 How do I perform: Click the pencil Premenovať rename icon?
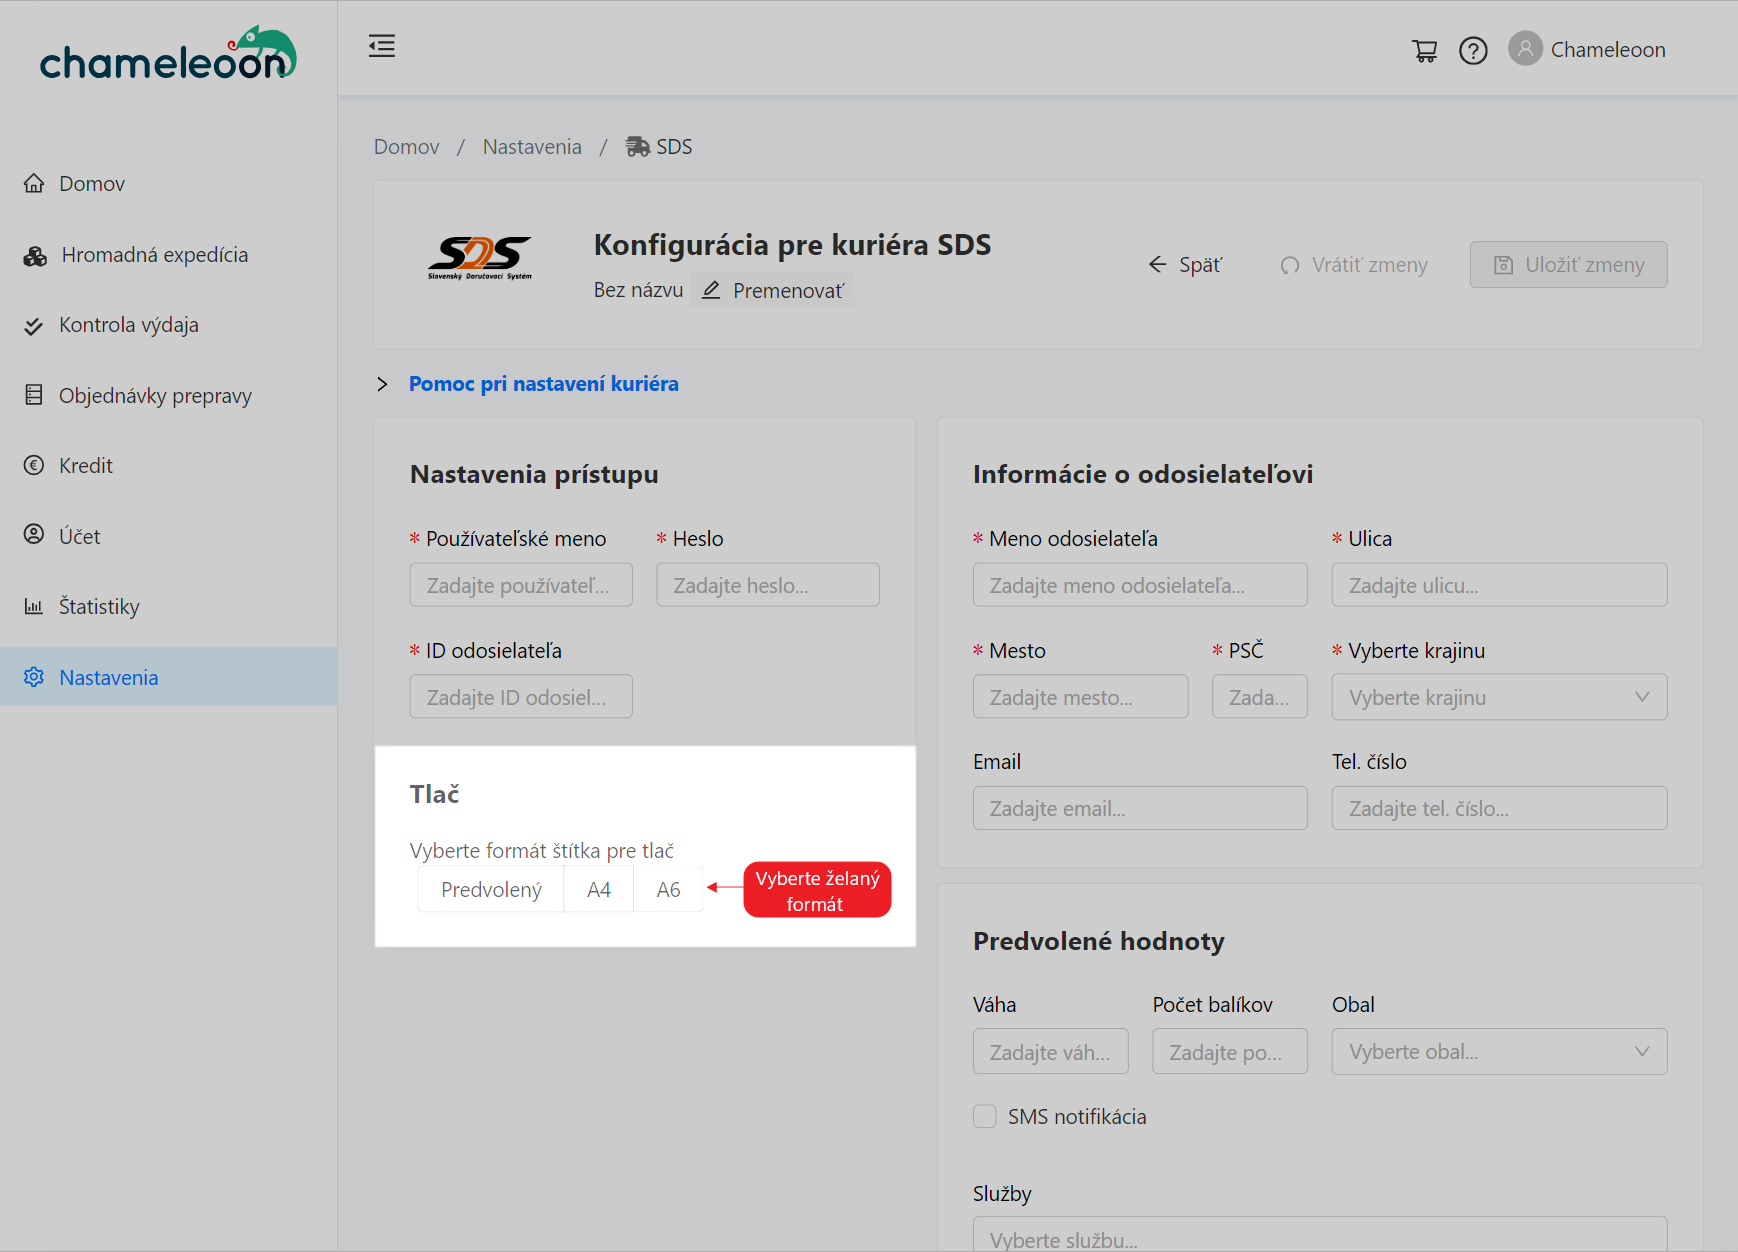[711, 290]
